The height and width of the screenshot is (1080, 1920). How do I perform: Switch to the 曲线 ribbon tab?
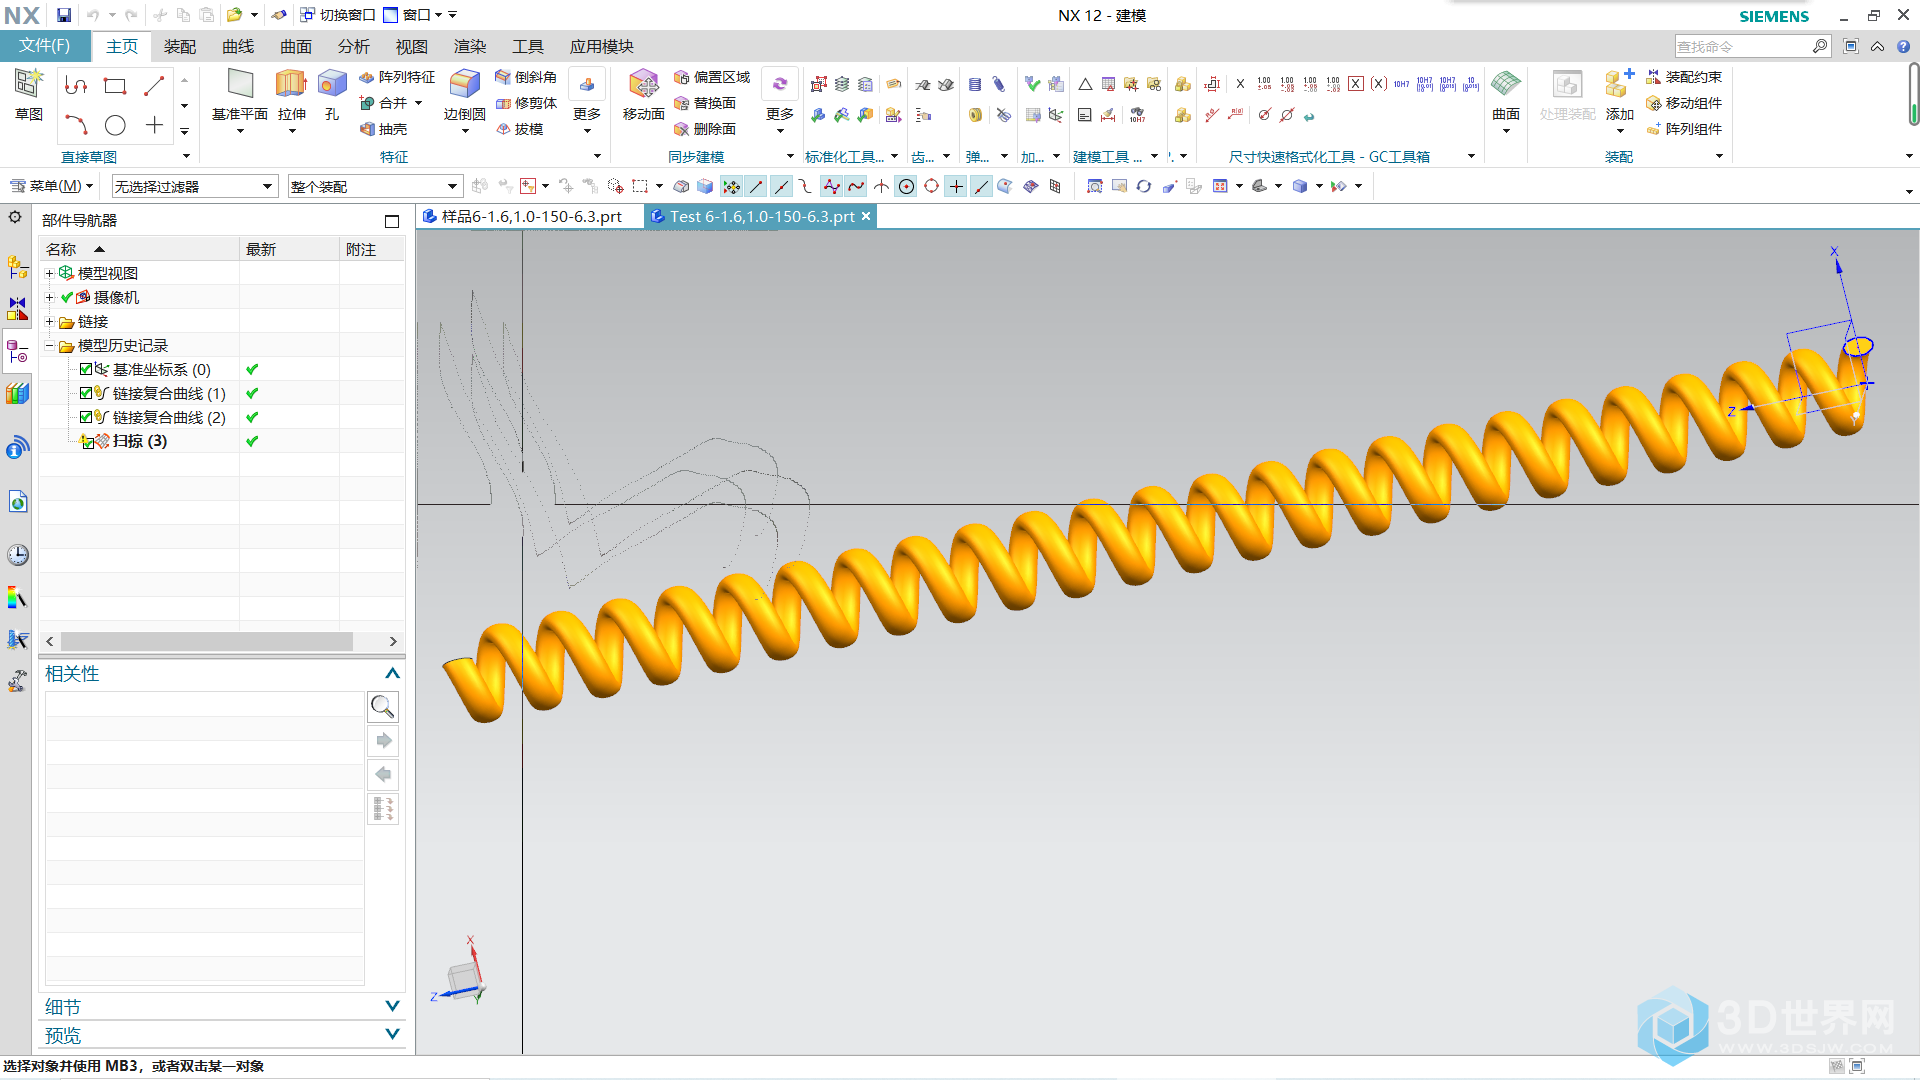[238, 46]
